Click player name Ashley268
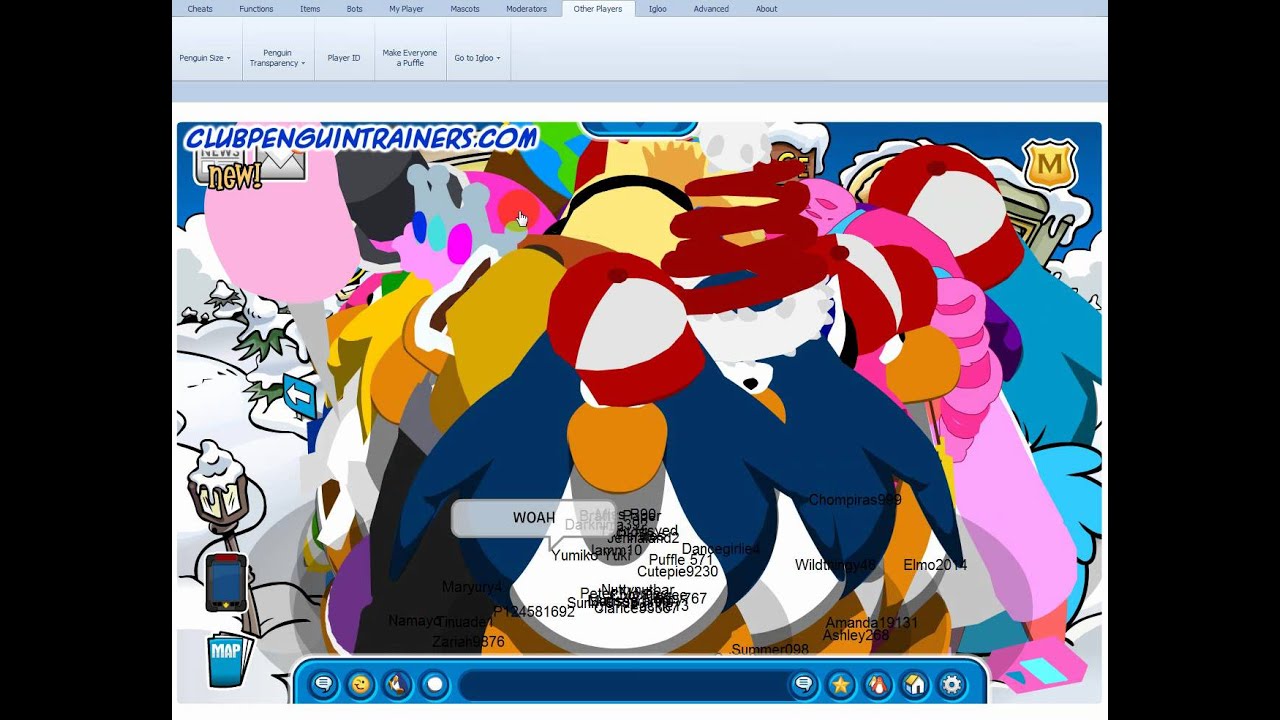The image size is (1280, 720). point(856,635)
